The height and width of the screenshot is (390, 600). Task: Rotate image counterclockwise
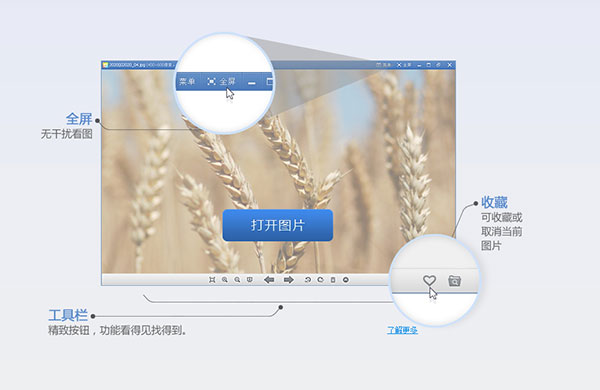(308, 280)
